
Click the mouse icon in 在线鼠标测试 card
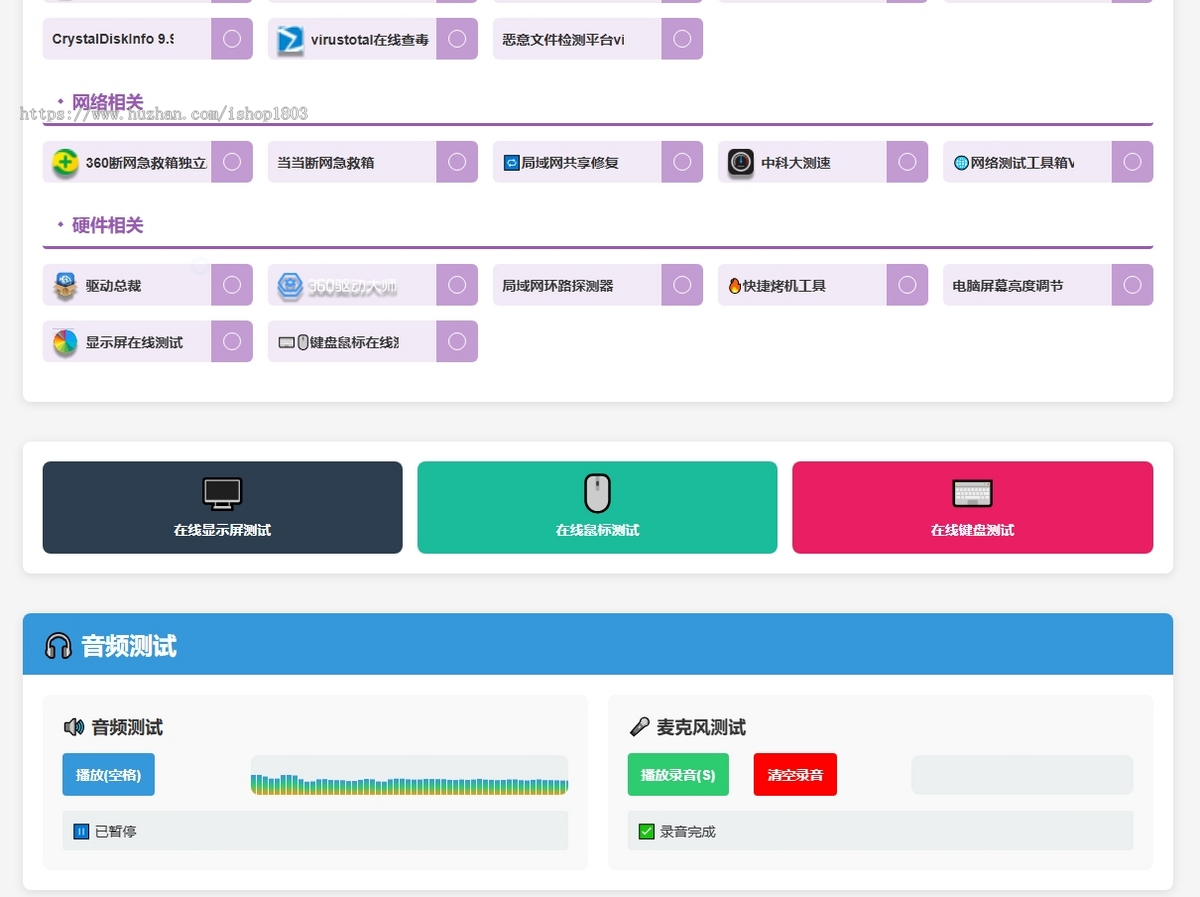597,494
